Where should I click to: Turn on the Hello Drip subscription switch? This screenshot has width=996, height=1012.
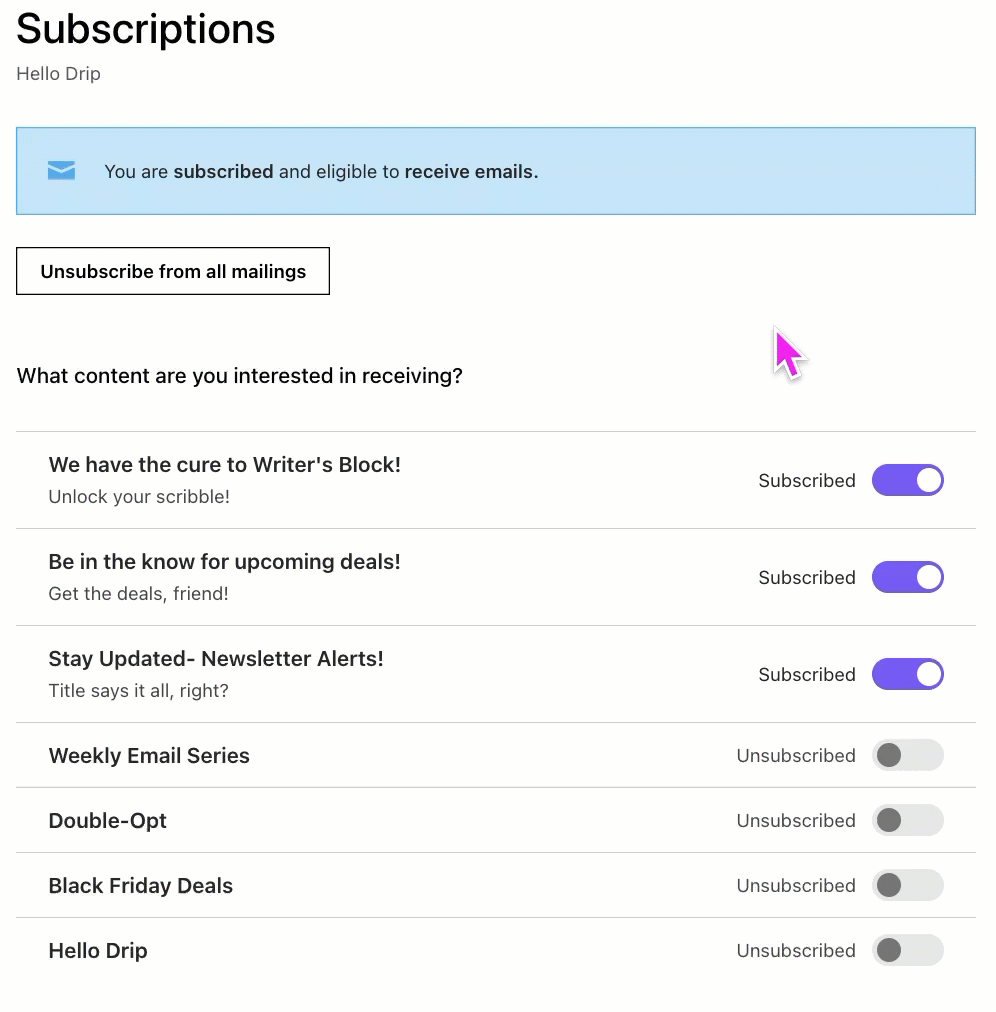(907, 950)
